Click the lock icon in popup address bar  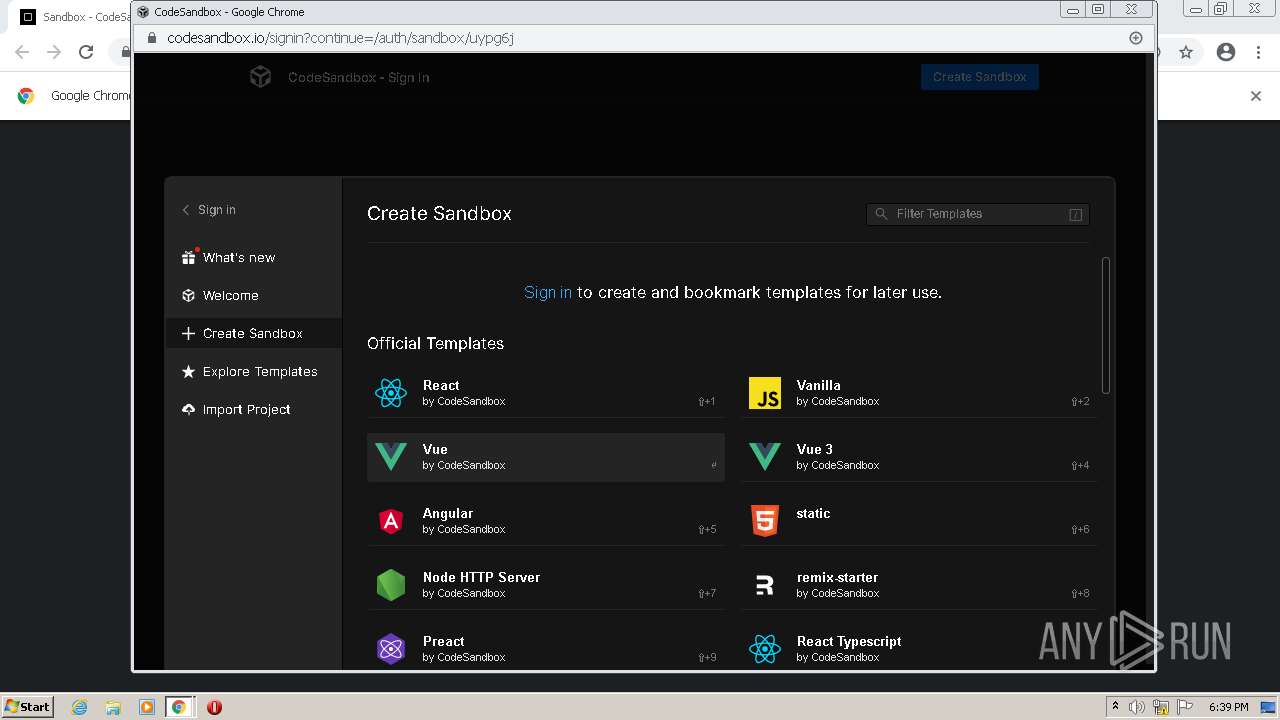152,38
